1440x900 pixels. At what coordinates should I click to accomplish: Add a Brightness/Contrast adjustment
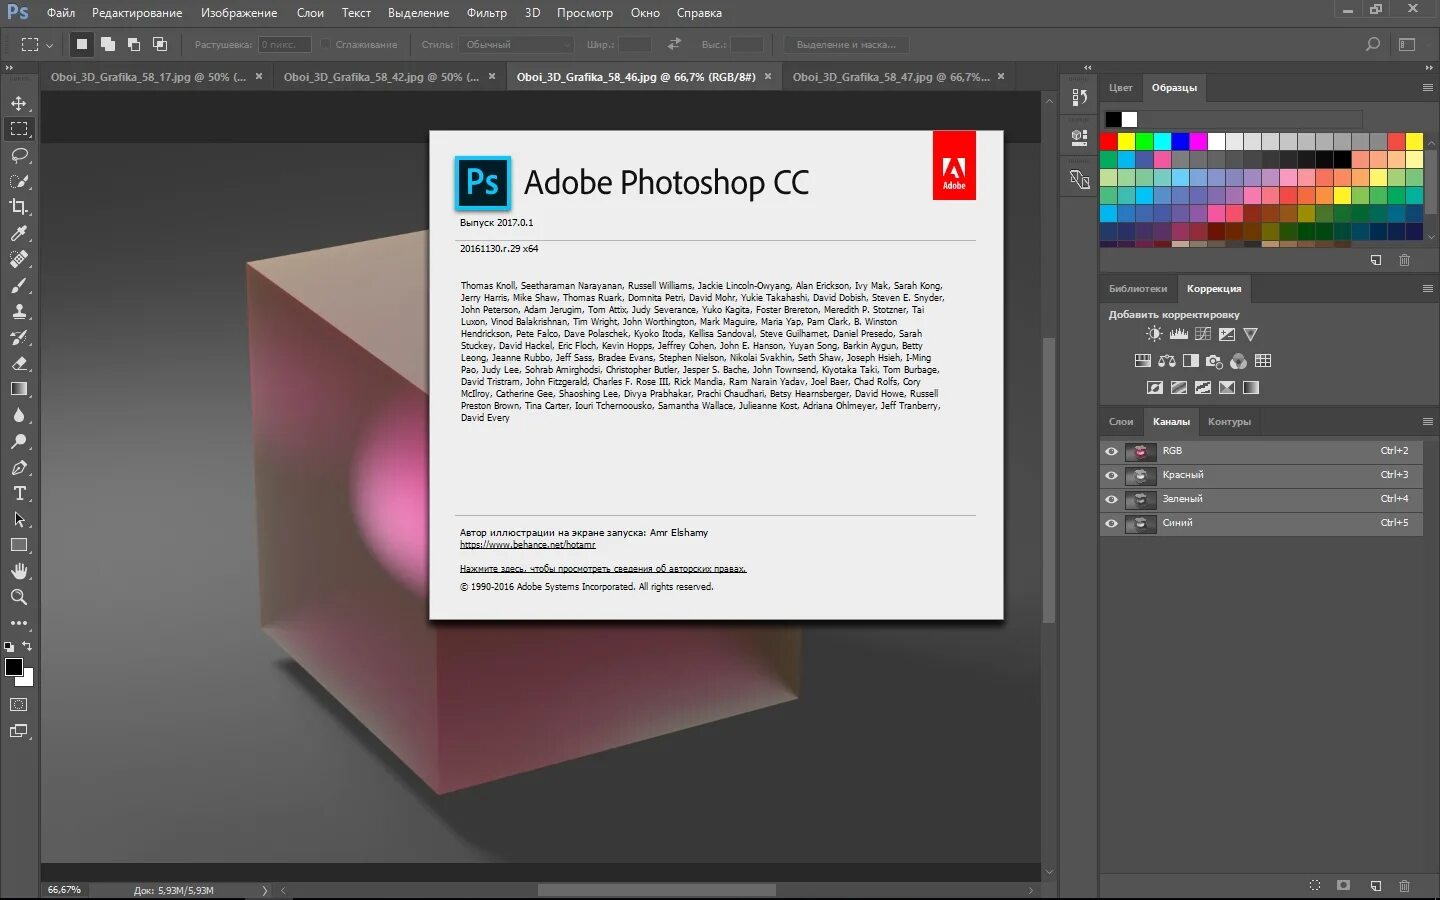click(1154, 334)
